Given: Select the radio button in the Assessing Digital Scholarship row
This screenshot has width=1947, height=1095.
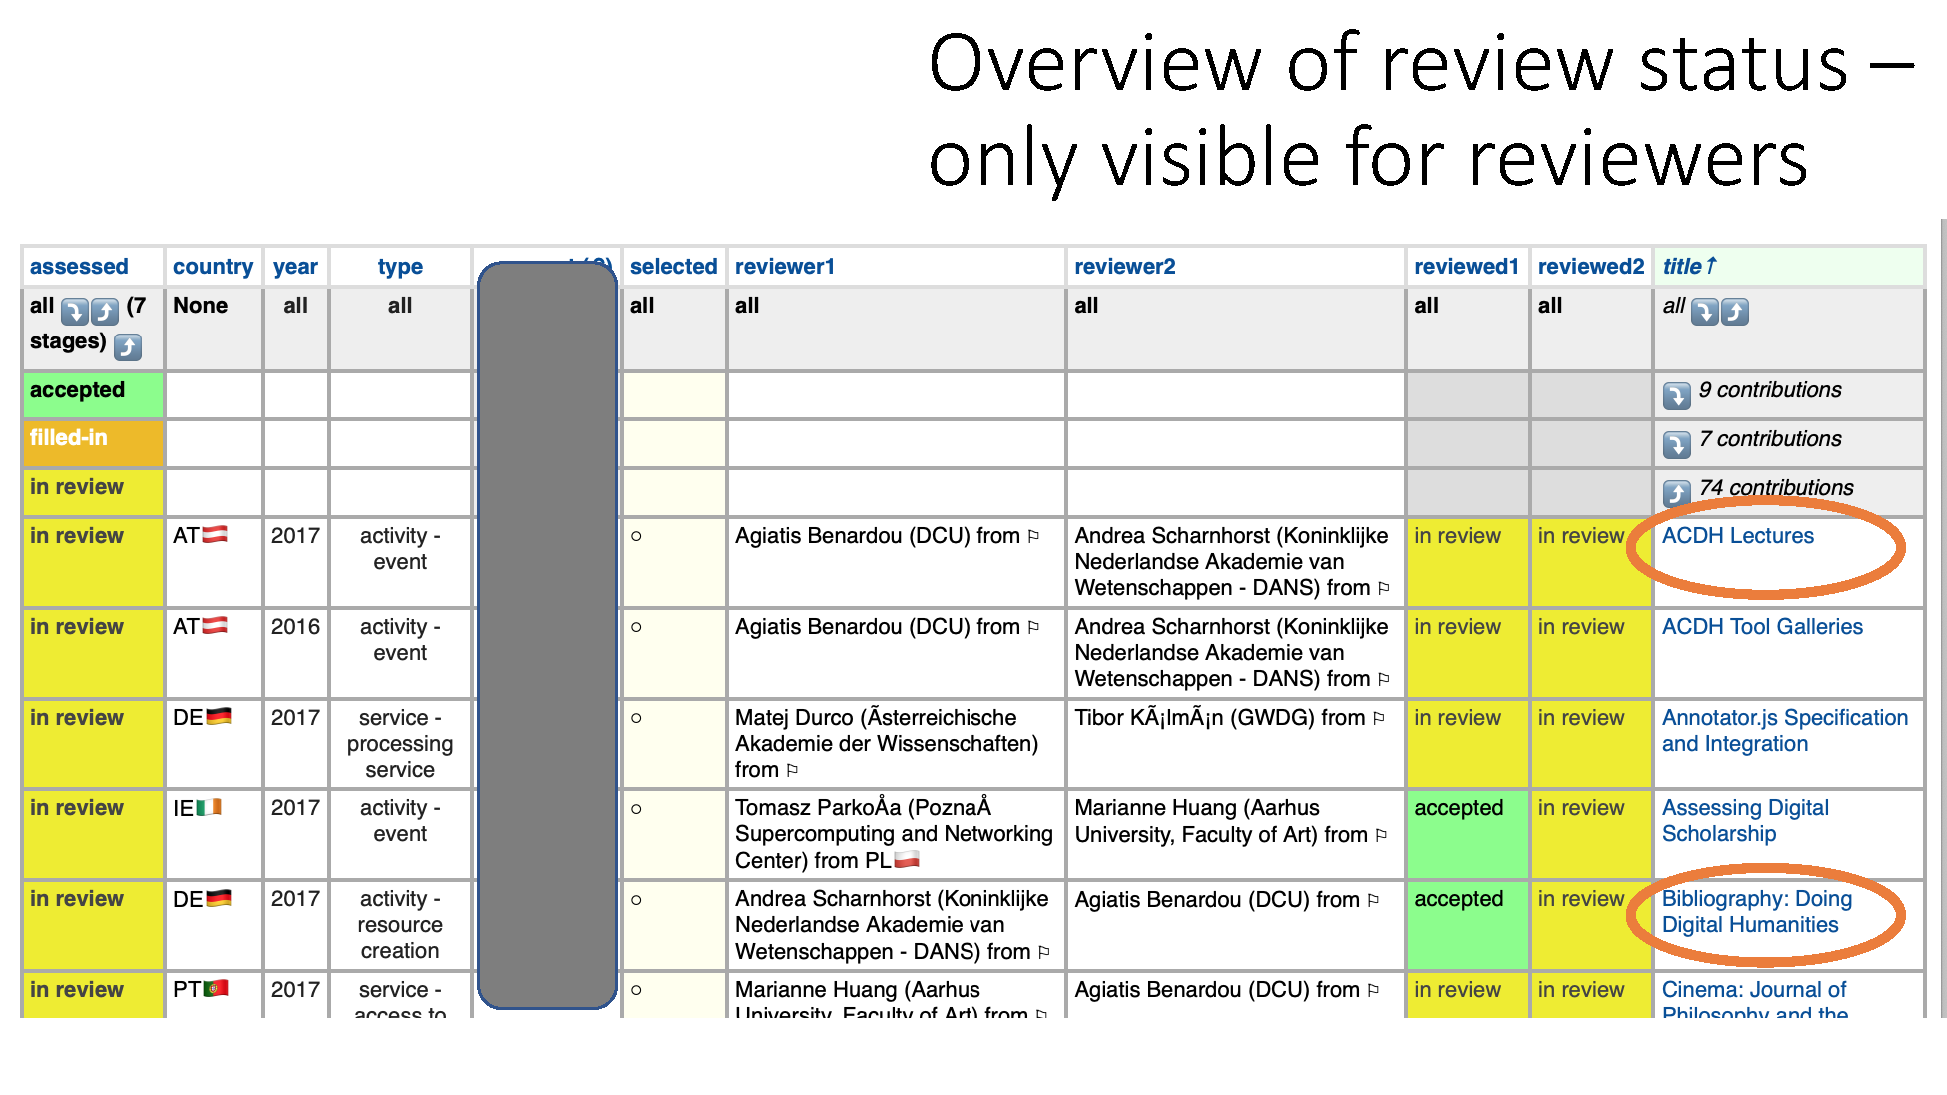Looking at the screenshot, I should click(x=636, y=808).
